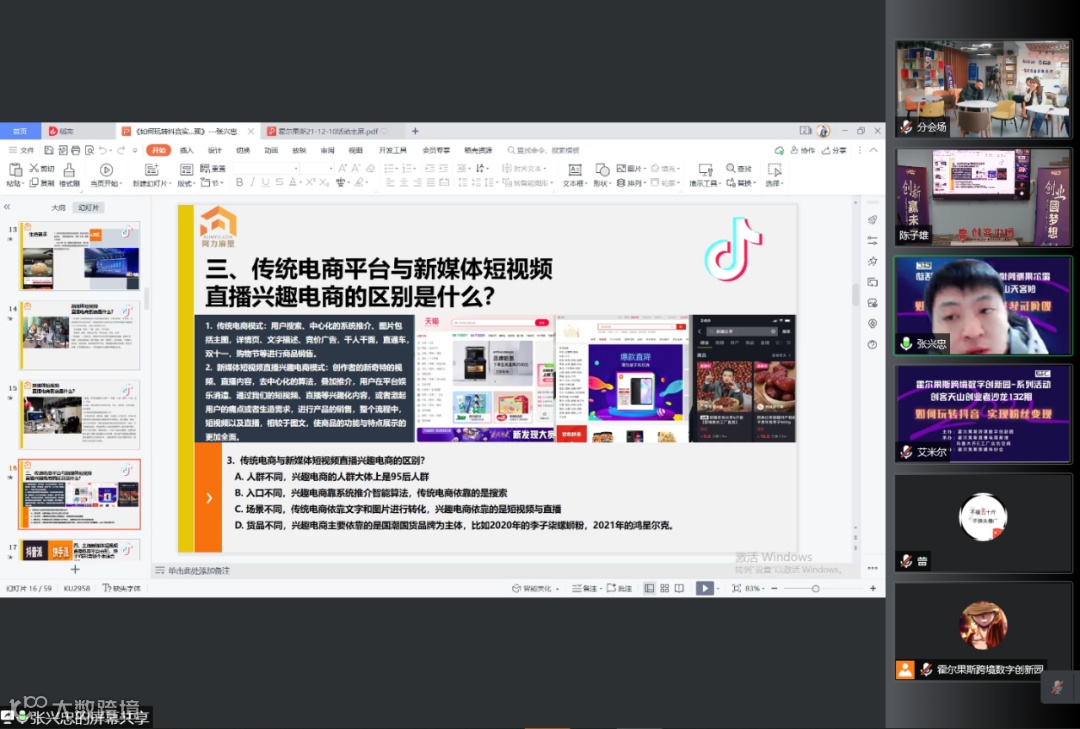
Task: Toggle the Notes (备注) pane button
Action: click(585, 588)
